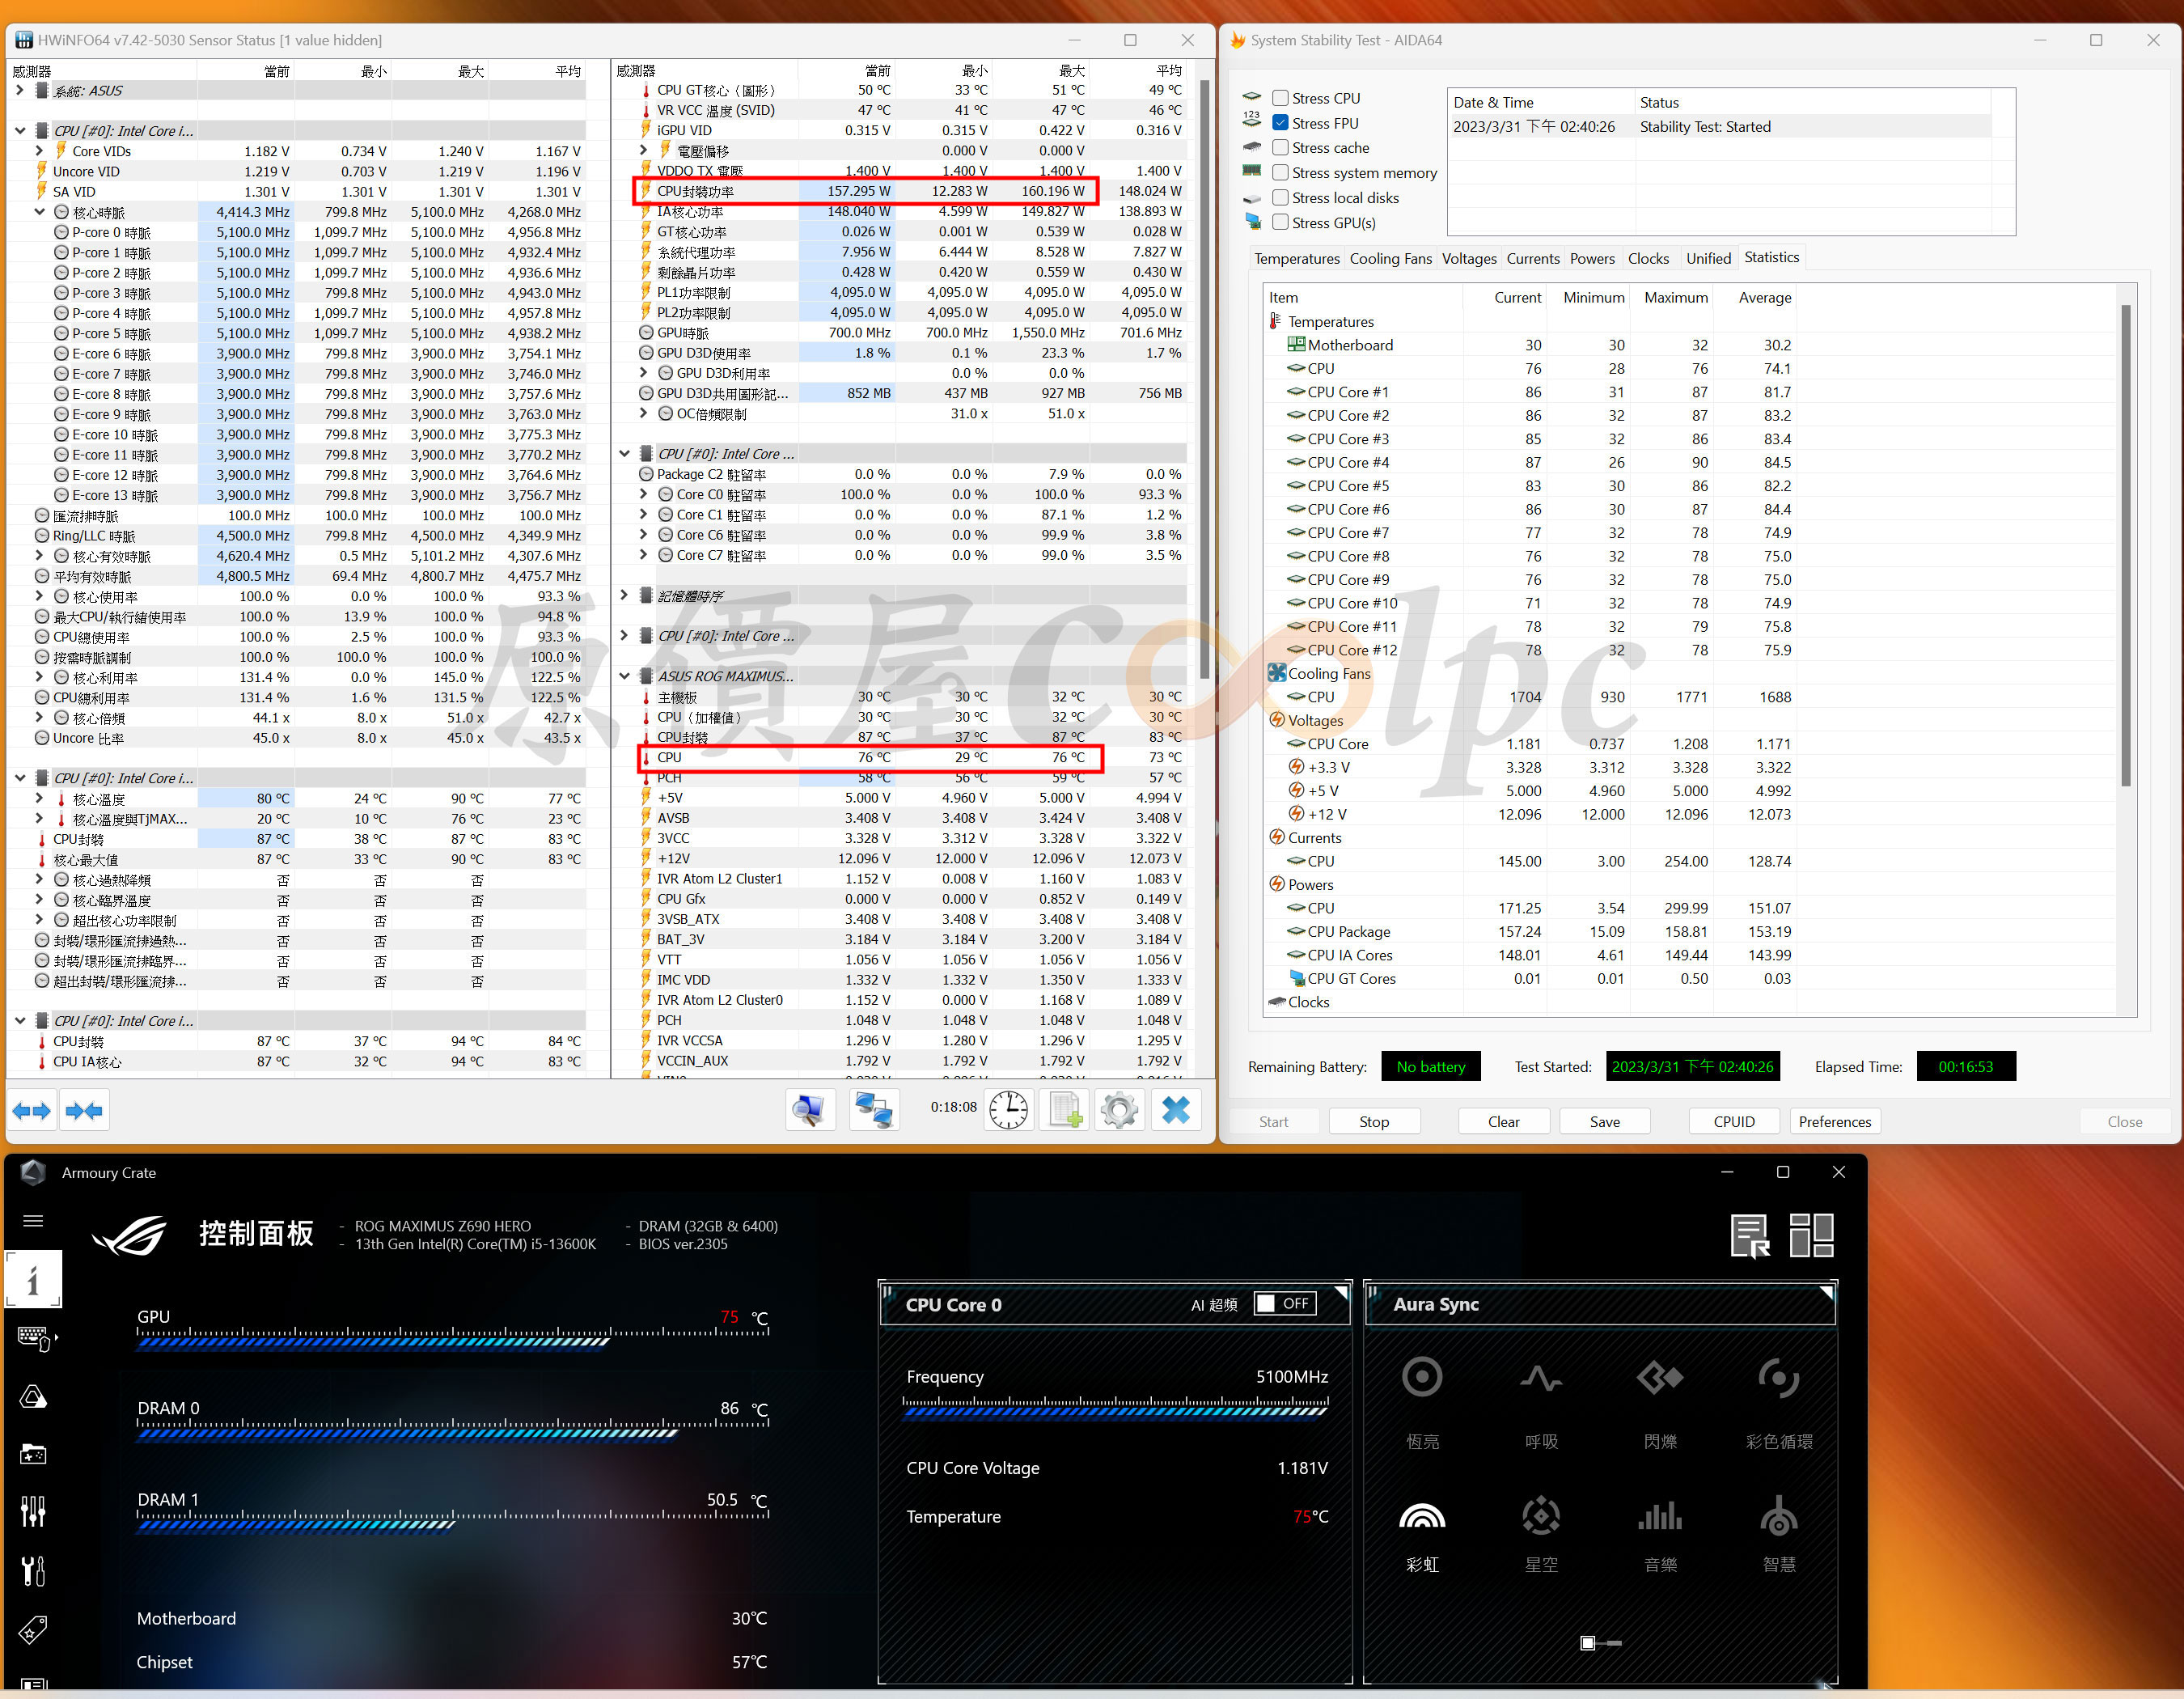
Task: Enable Stress system memory checkbox
Action: (x=1280, y=172)
